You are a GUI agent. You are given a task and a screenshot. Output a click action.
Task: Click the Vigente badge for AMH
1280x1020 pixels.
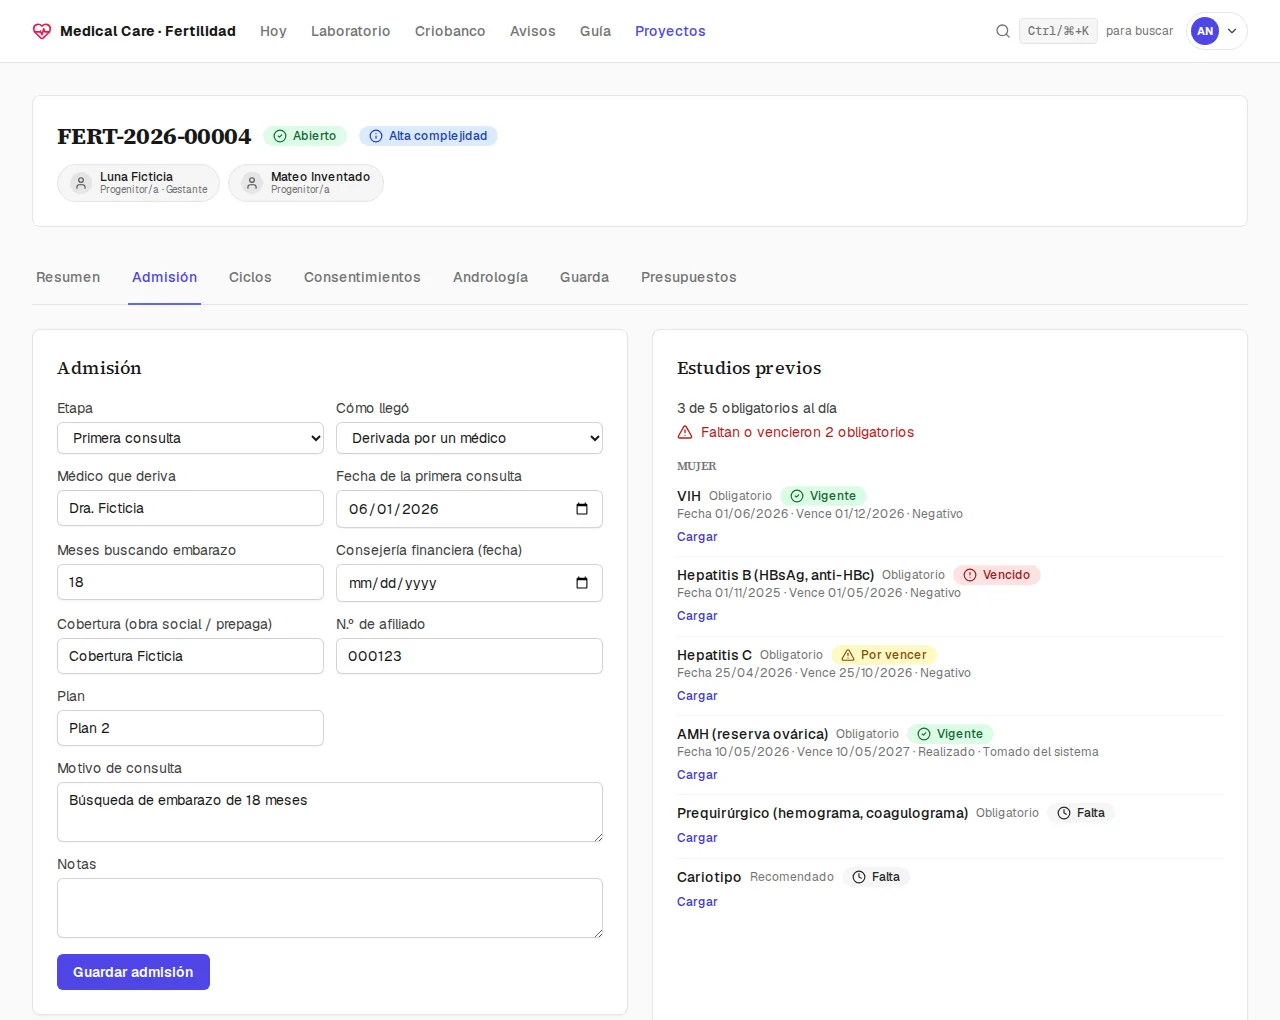(x=950, y=734)
